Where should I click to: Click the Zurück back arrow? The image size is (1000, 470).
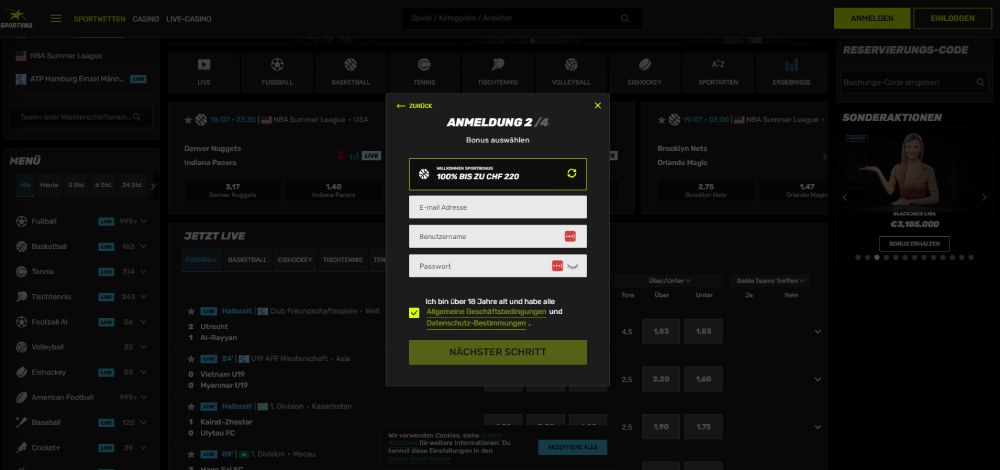414,105
